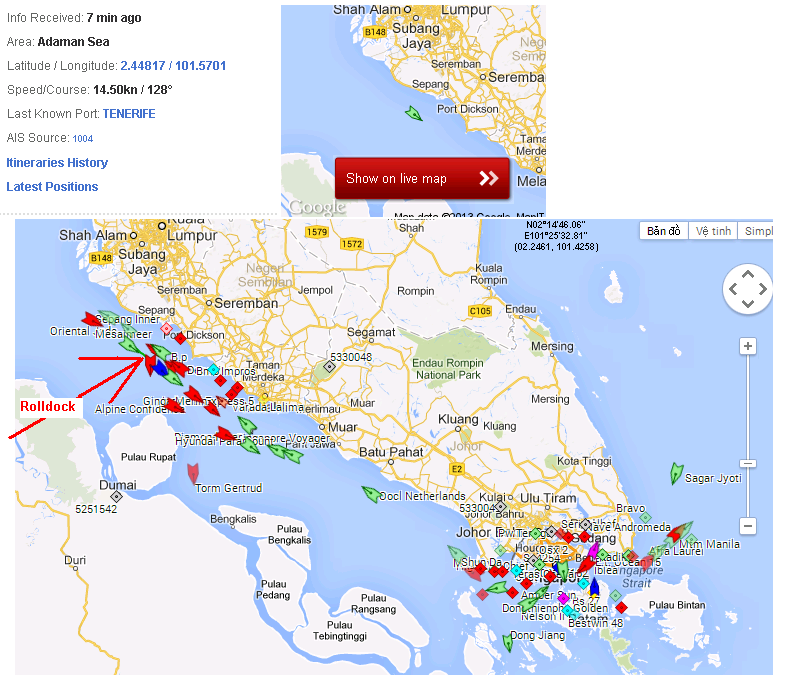Switch to the Bản đồ map view tab
Image resolution: width=795 pixels, height=679 pixels.
(663, 231)
